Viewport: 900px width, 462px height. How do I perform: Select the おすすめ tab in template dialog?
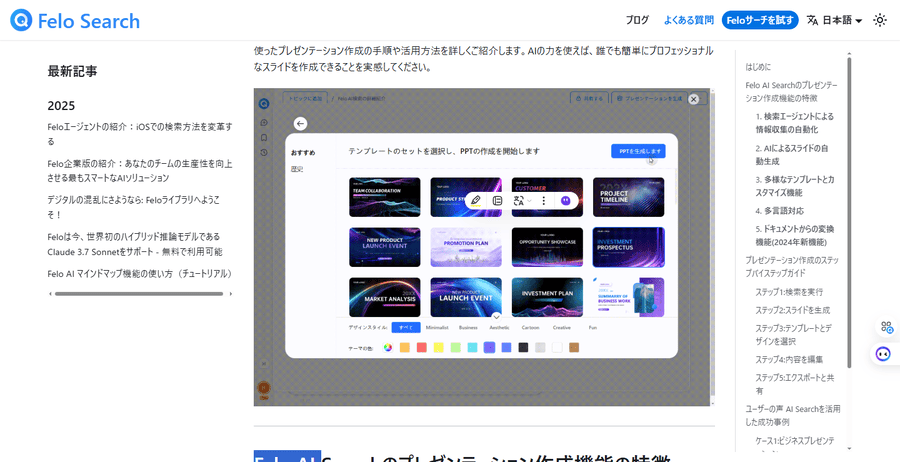coord(303,153)
